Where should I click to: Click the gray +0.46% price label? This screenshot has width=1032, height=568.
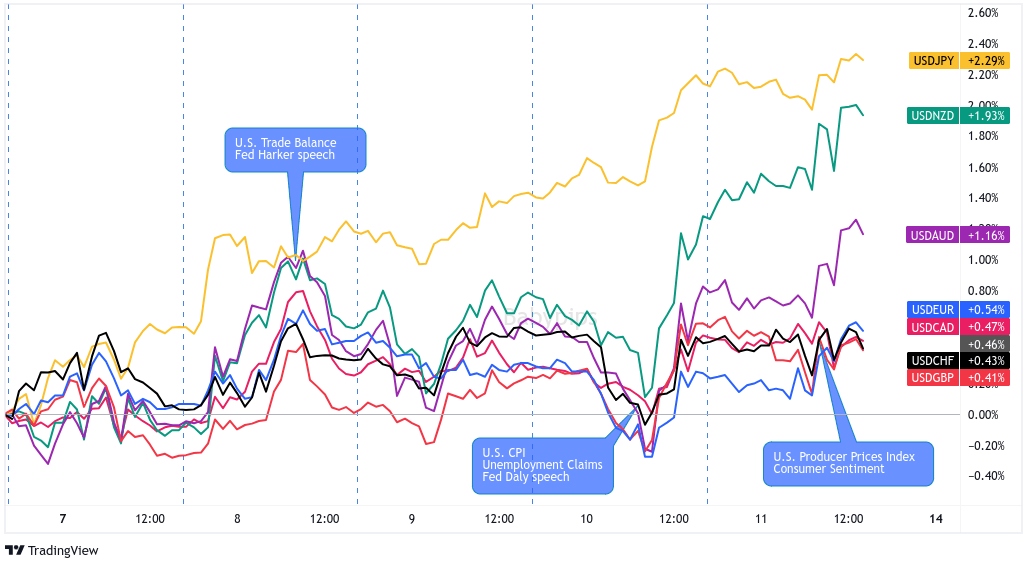(x=986, y=344)
